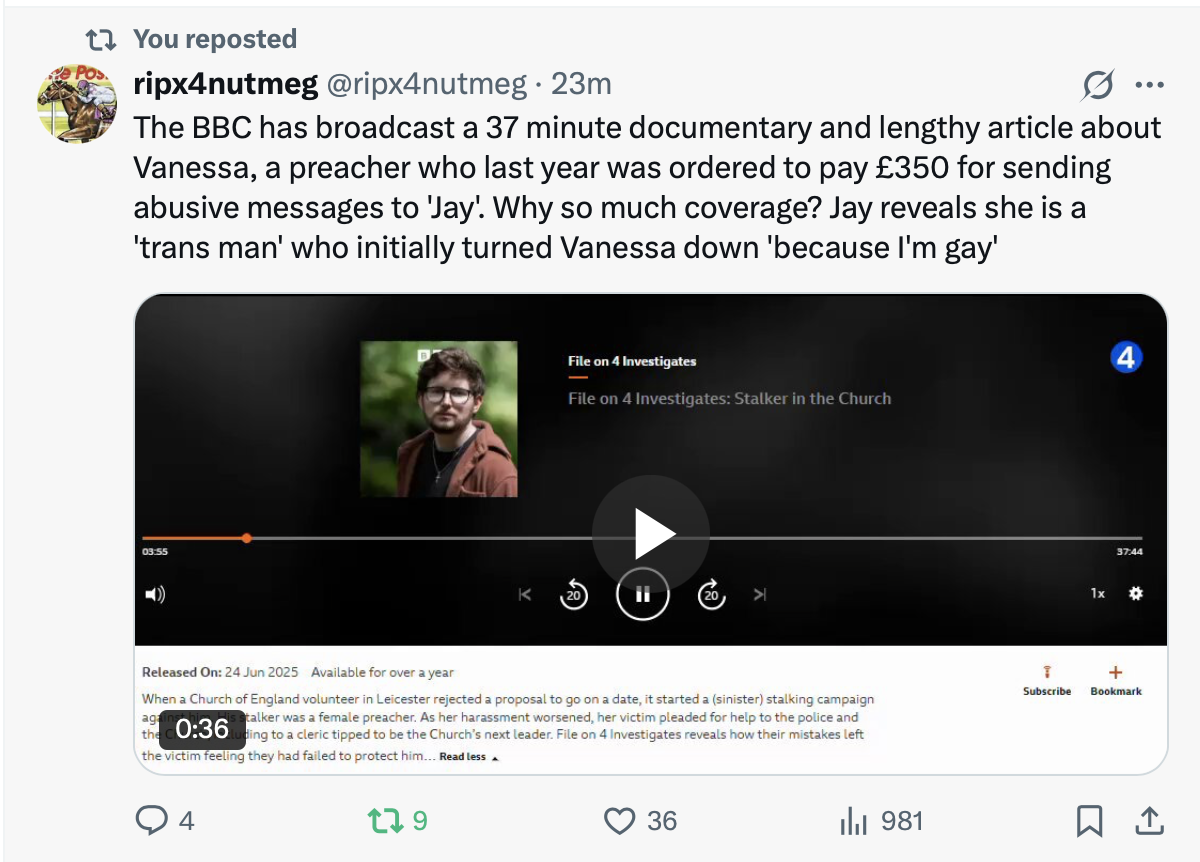The image size is (1200, 862).
Task: Open the reply comments icon
Action: tap(151, 821)
